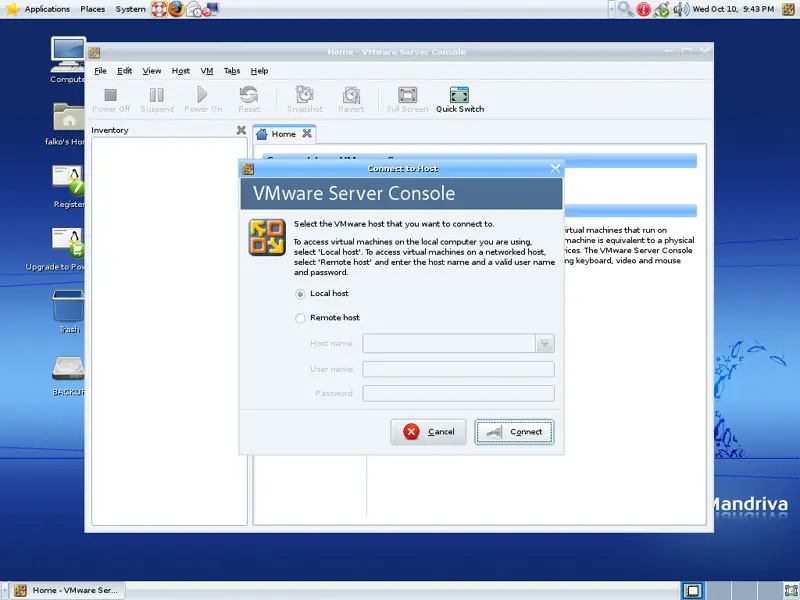Click the Suspend toolbar icon

pos(157,95)
